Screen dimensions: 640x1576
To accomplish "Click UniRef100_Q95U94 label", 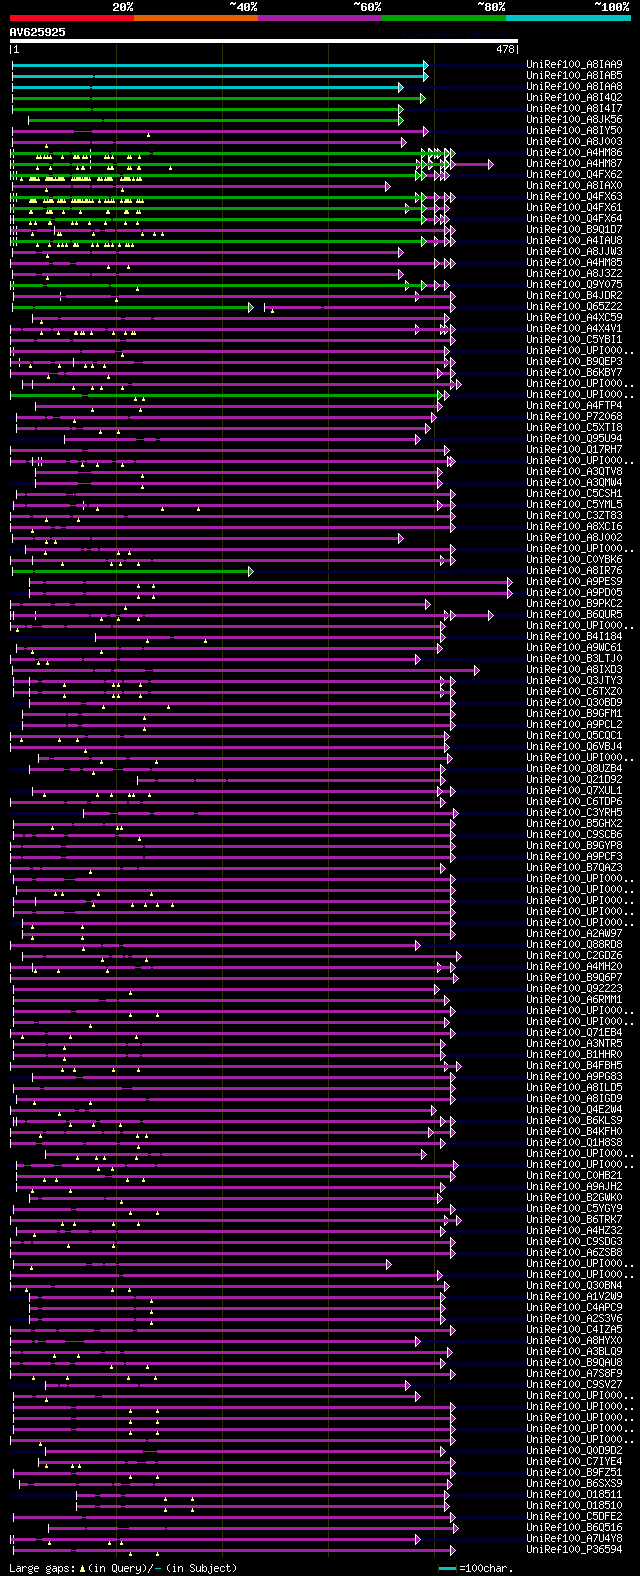I will click(x=574, y=438).
